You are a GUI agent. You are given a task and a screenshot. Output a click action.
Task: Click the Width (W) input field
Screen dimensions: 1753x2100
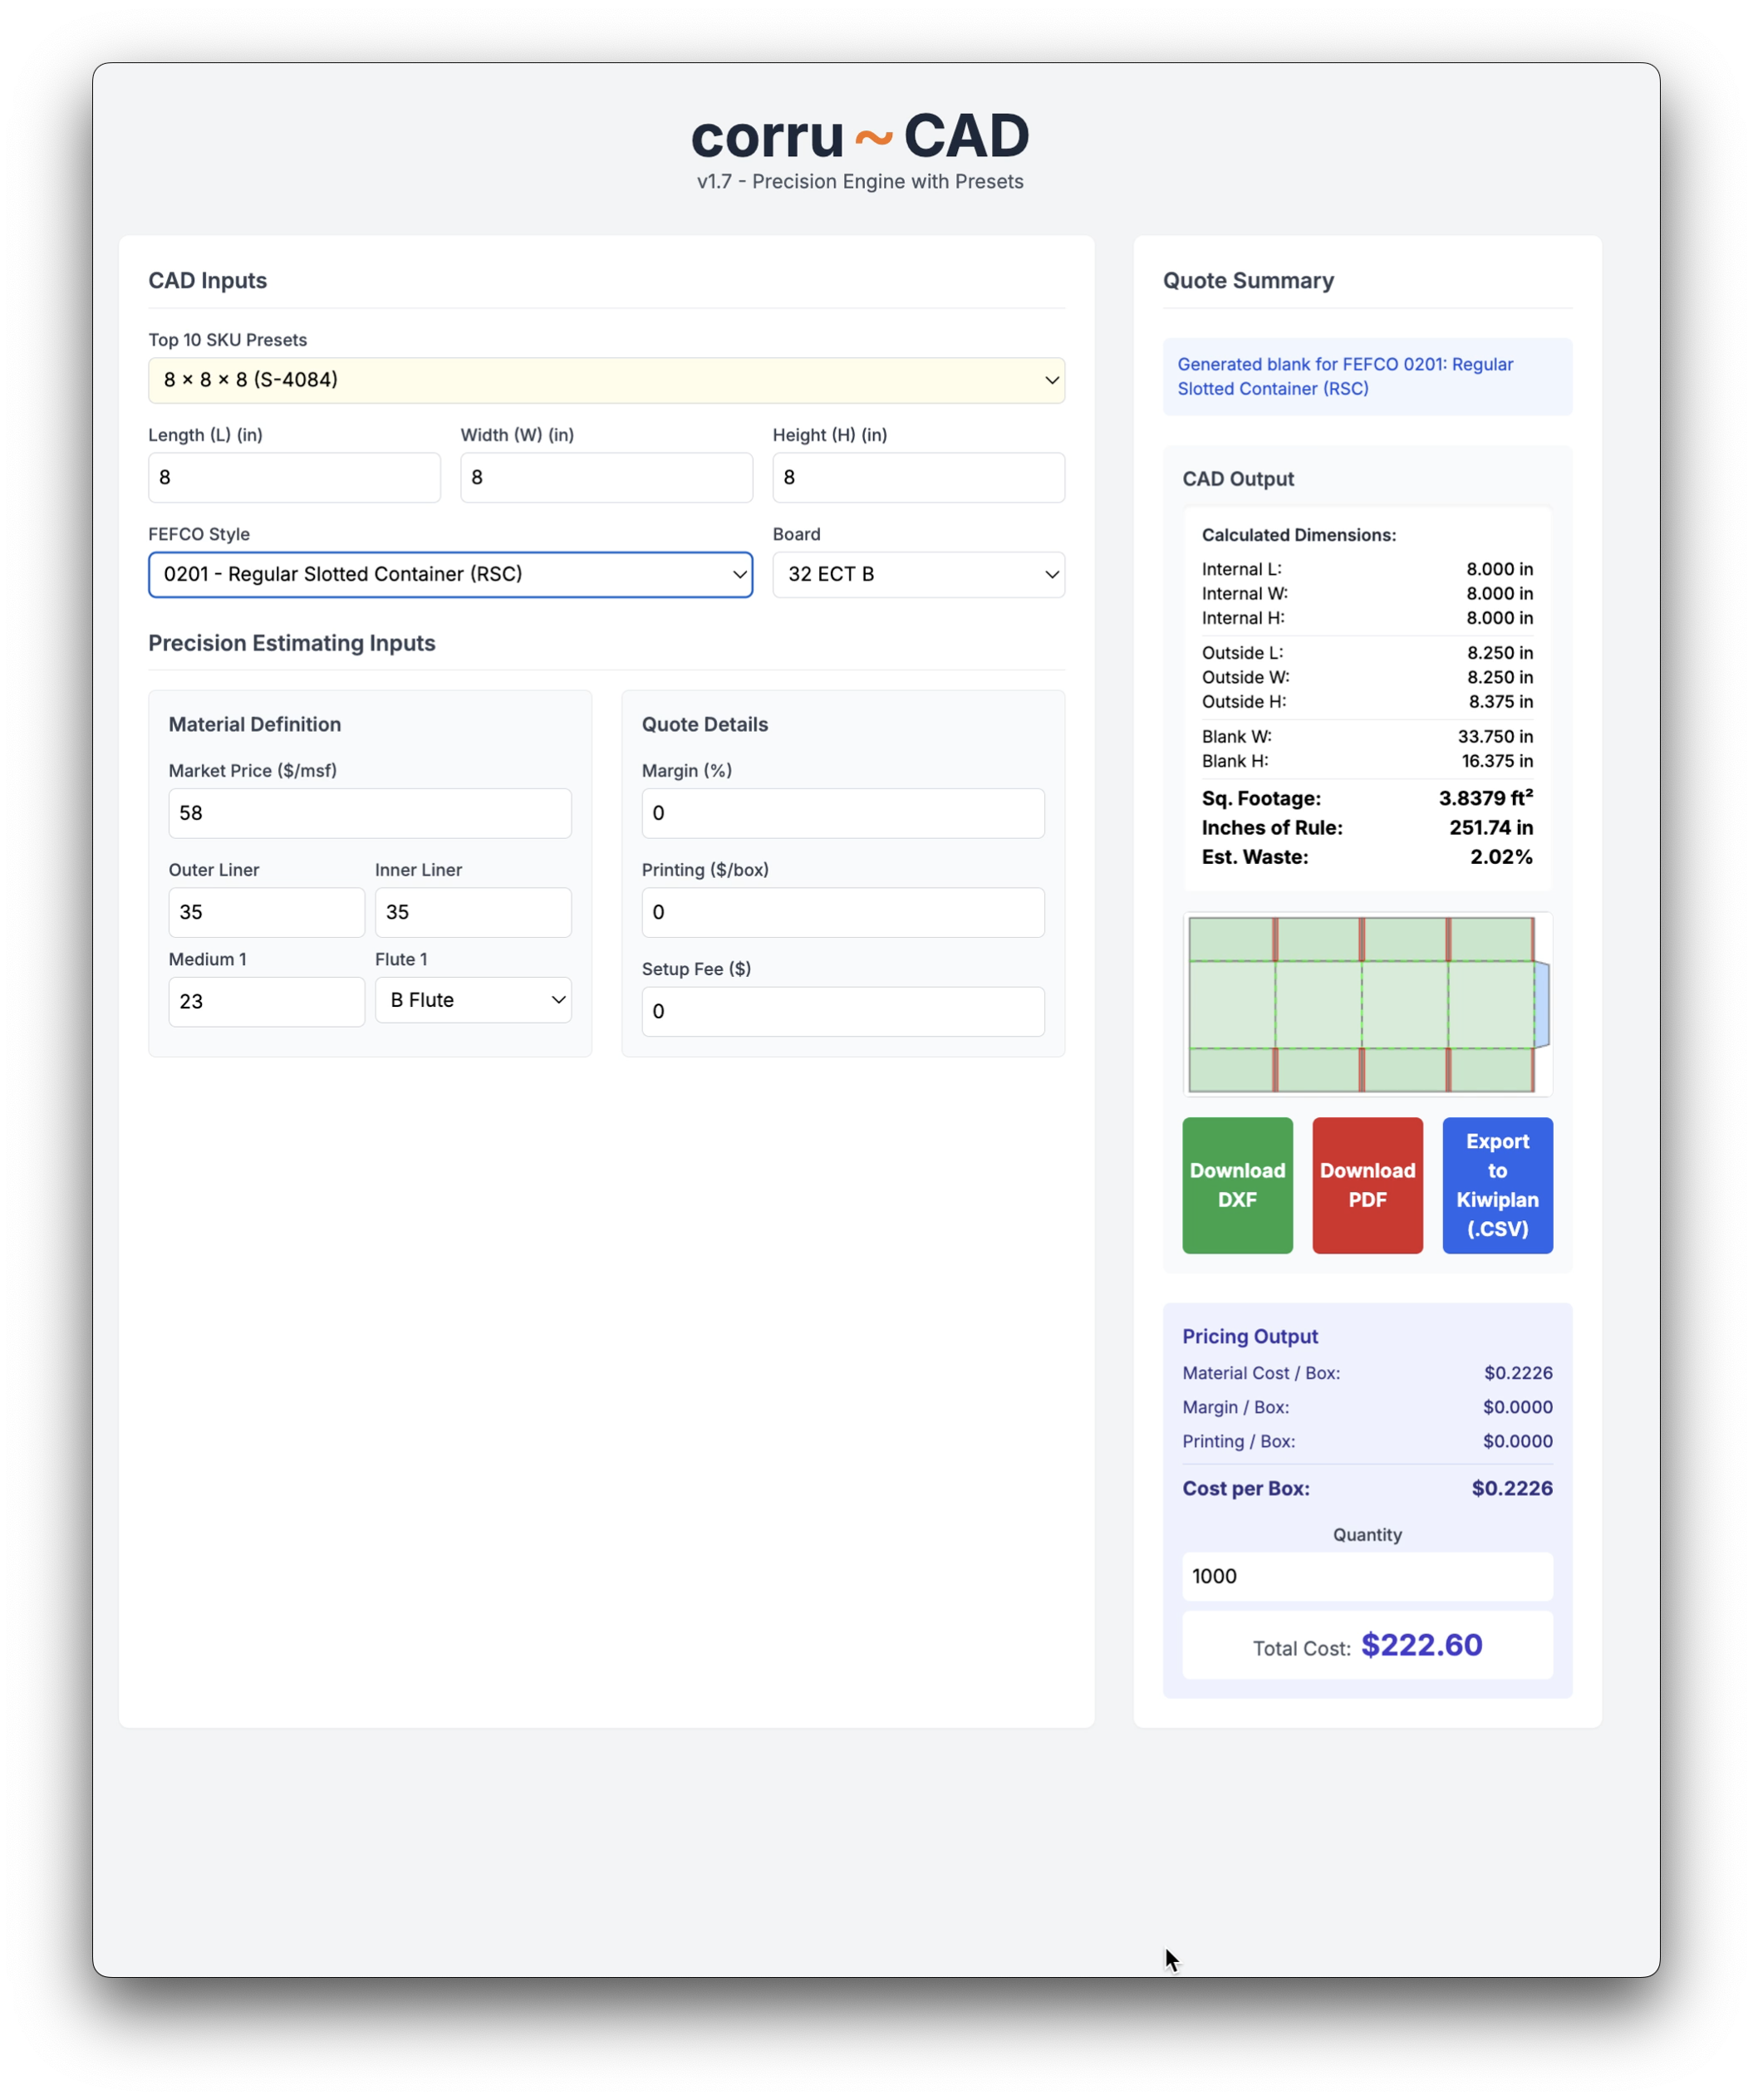(606, 477)
